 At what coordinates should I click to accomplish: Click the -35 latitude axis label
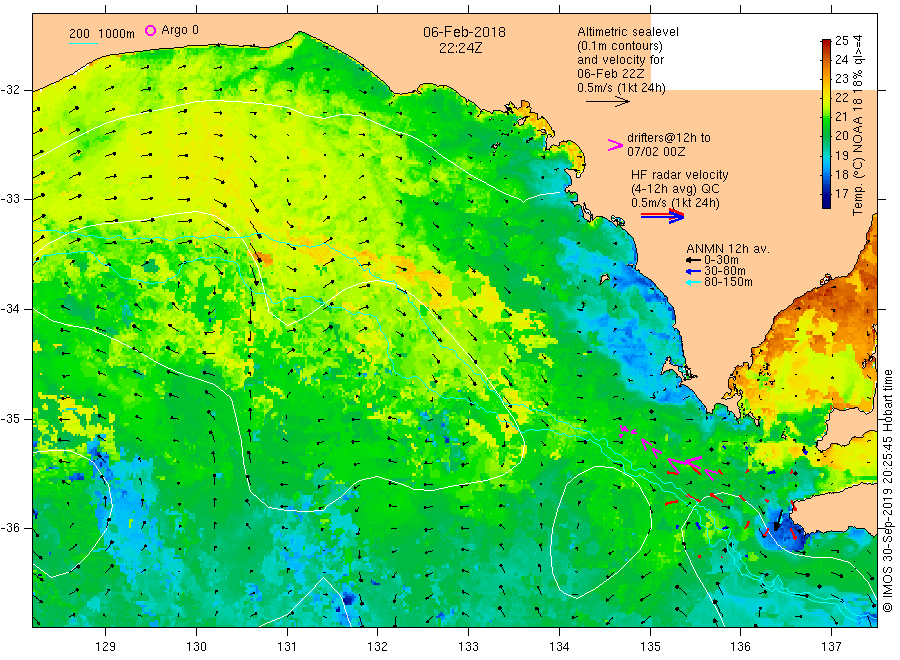click(10, 418)
